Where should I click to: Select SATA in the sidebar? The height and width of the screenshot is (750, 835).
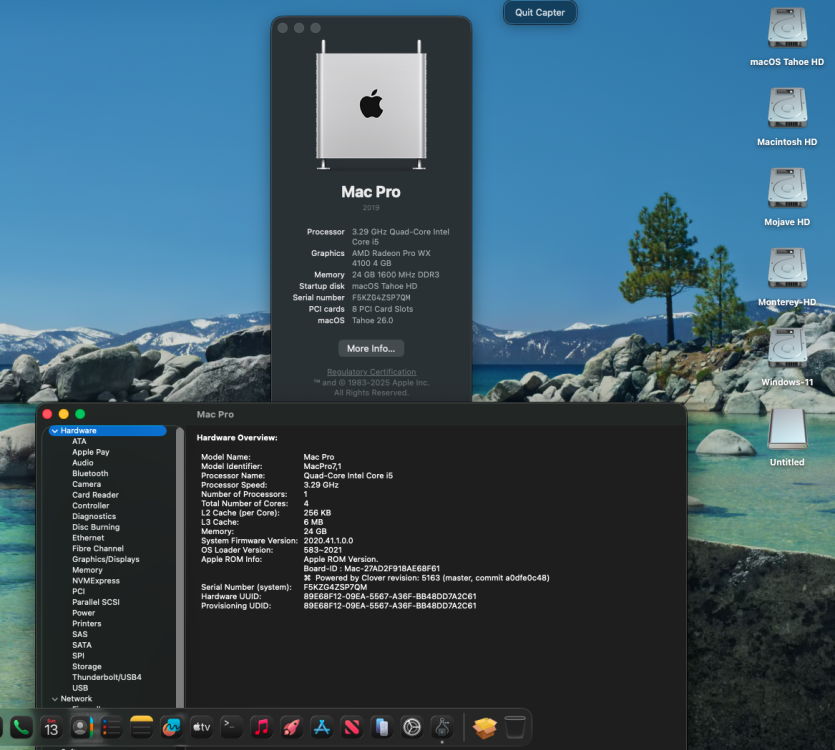point(82,645)
